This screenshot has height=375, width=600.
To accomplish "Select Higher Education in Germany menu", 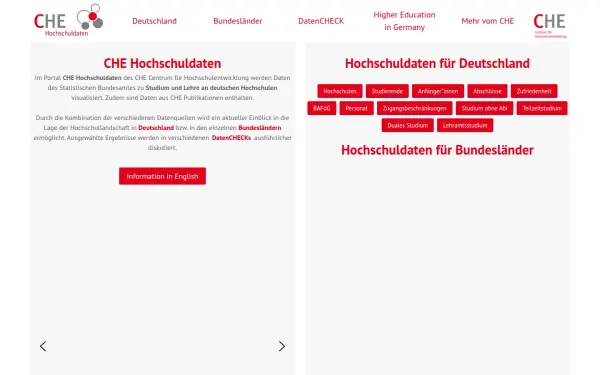I will (404, 21).
